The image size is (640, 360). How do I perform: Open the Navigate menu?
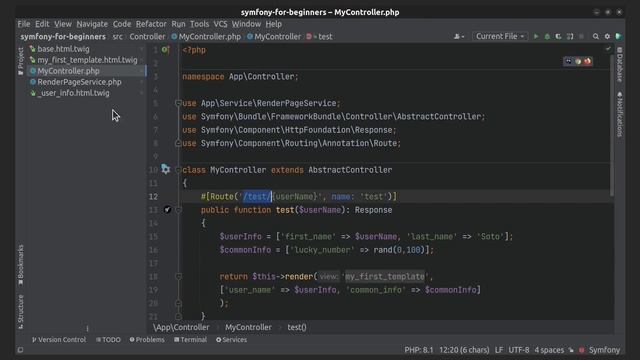(92, 24)
